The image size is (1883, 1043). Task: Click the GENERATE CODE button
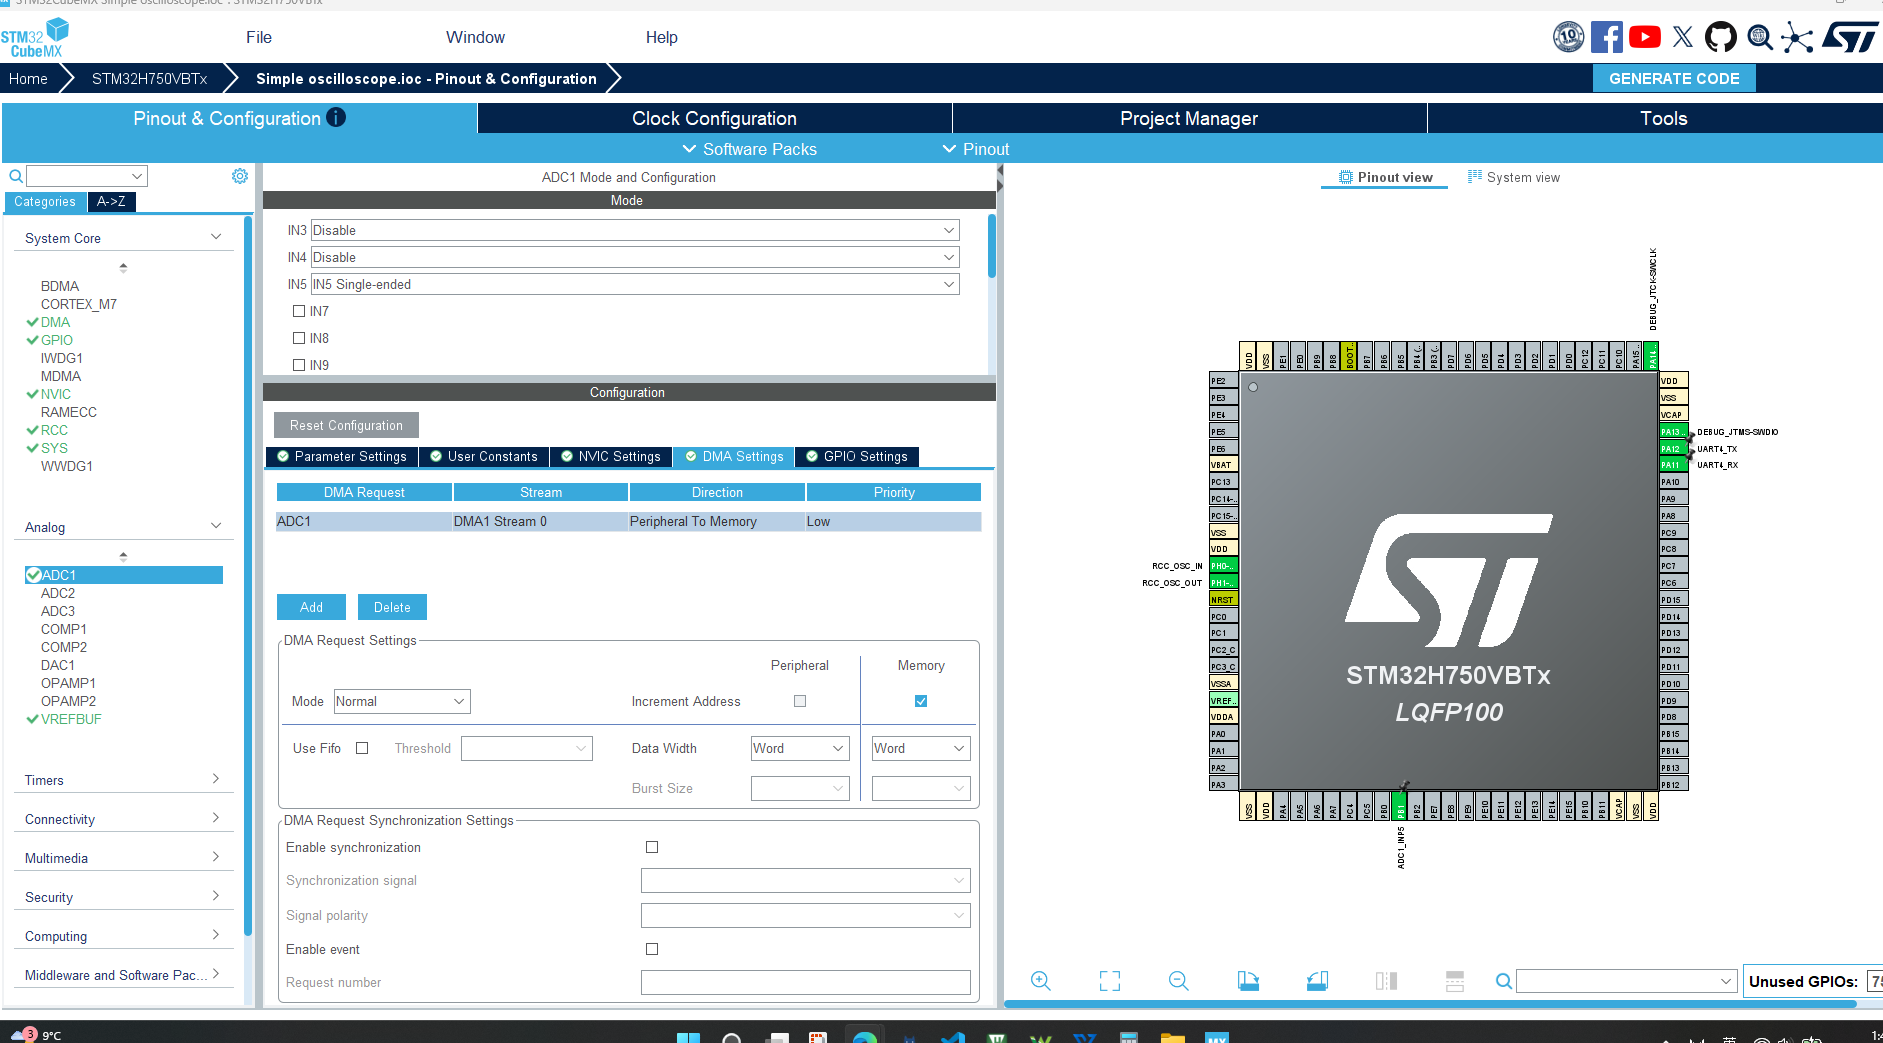[1673, 78]
